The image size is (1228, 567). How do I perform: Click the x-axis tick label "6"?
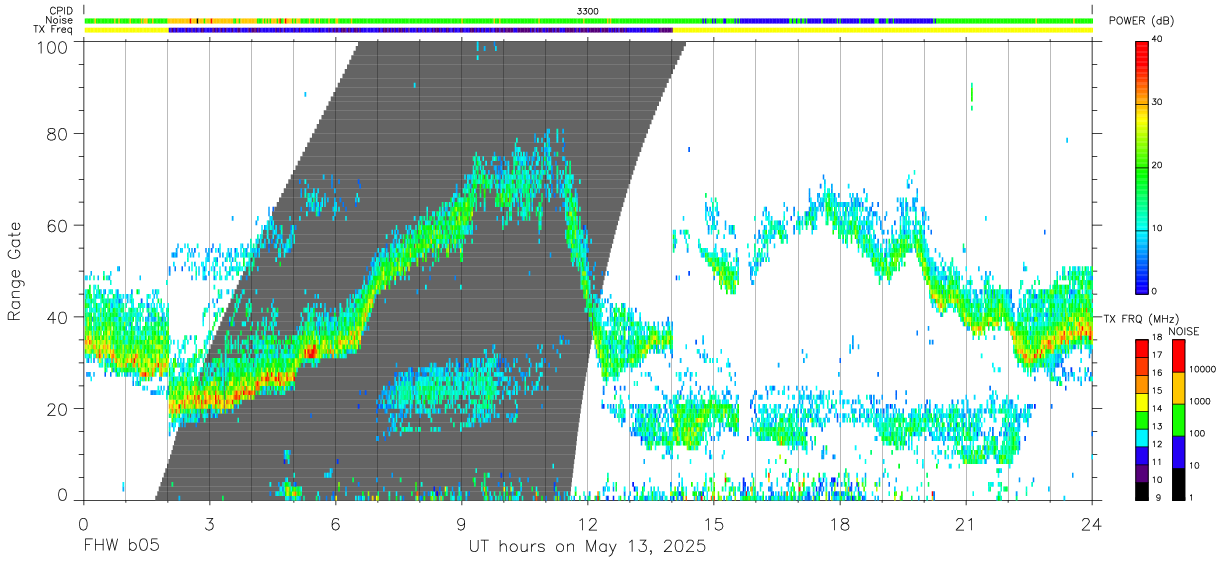[336, 524]
